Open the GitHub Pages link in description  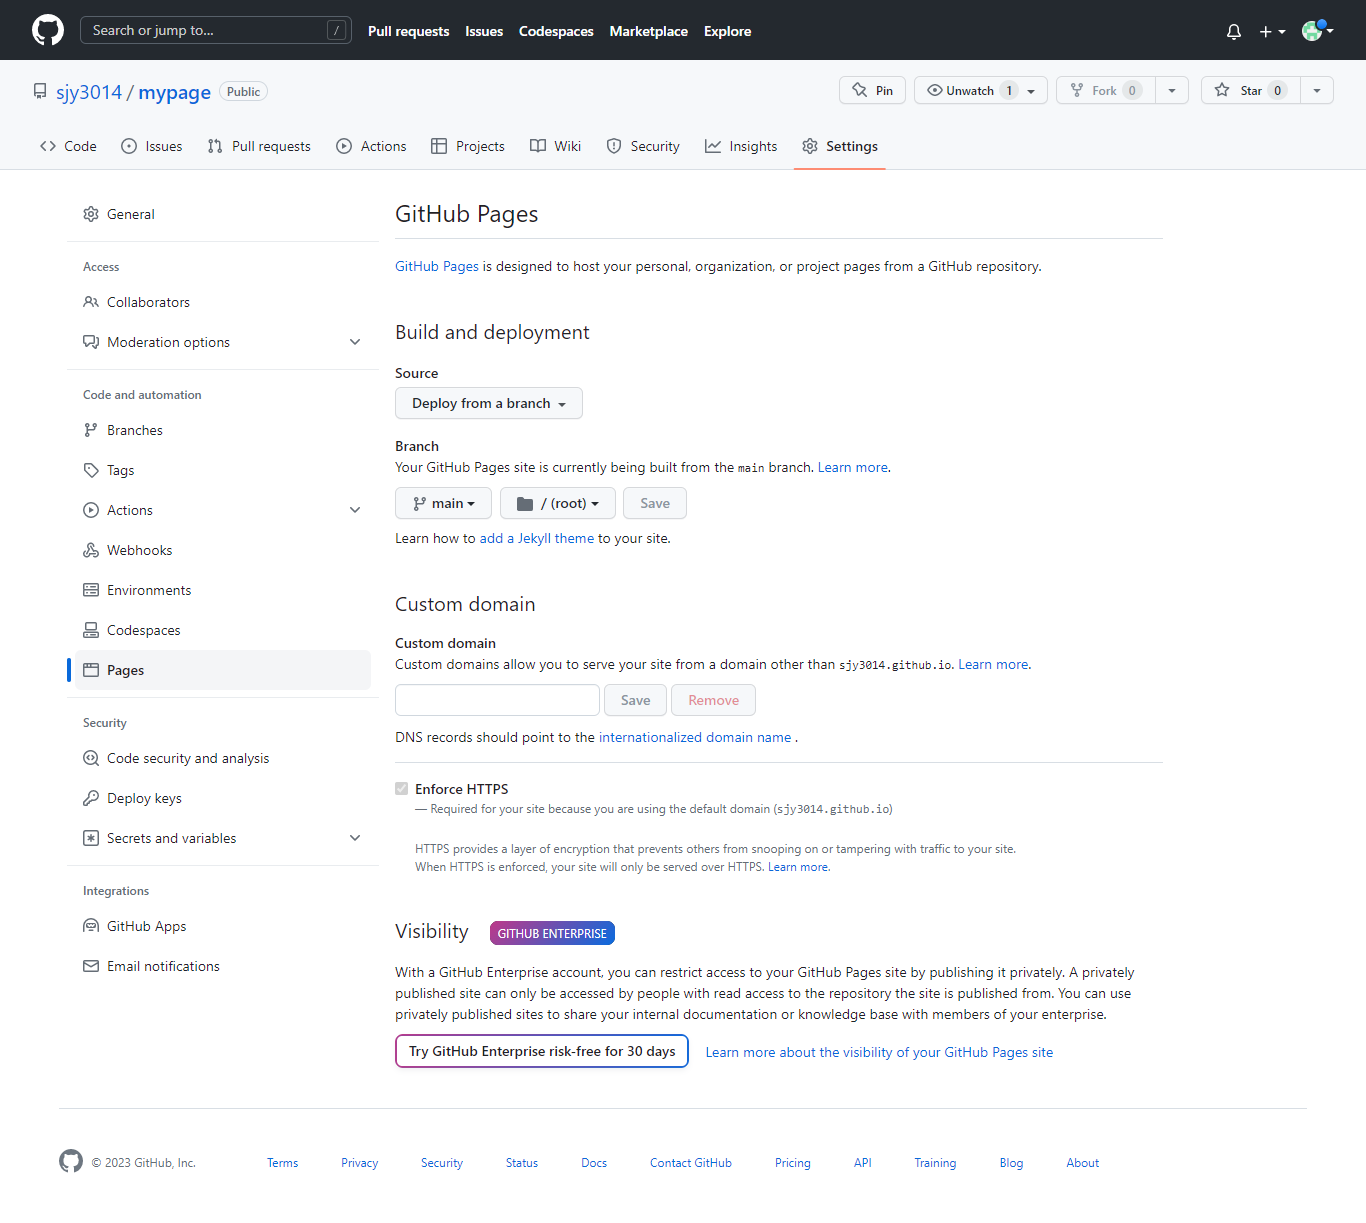[437, 266]
